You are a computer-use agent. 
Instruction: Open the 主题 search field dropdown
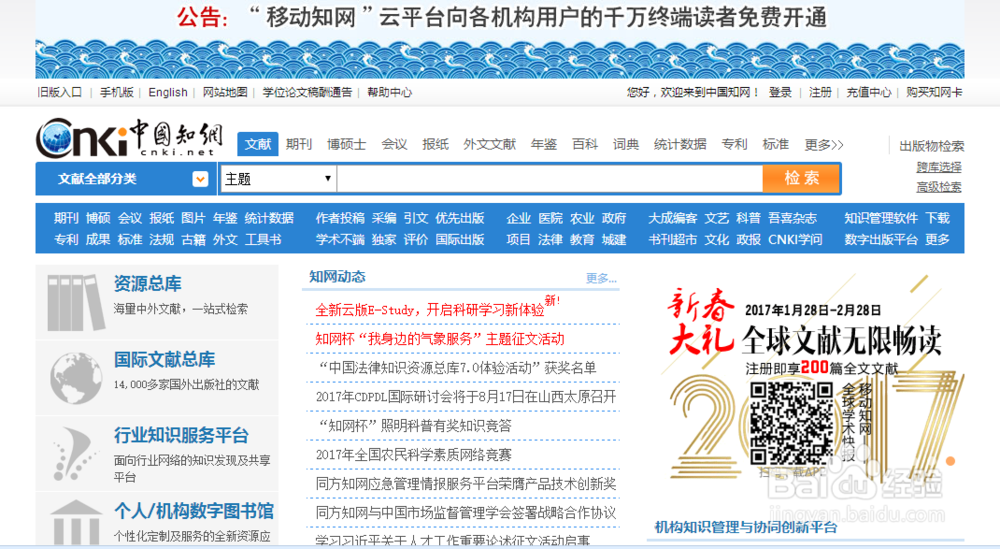[x=278, y=179]
